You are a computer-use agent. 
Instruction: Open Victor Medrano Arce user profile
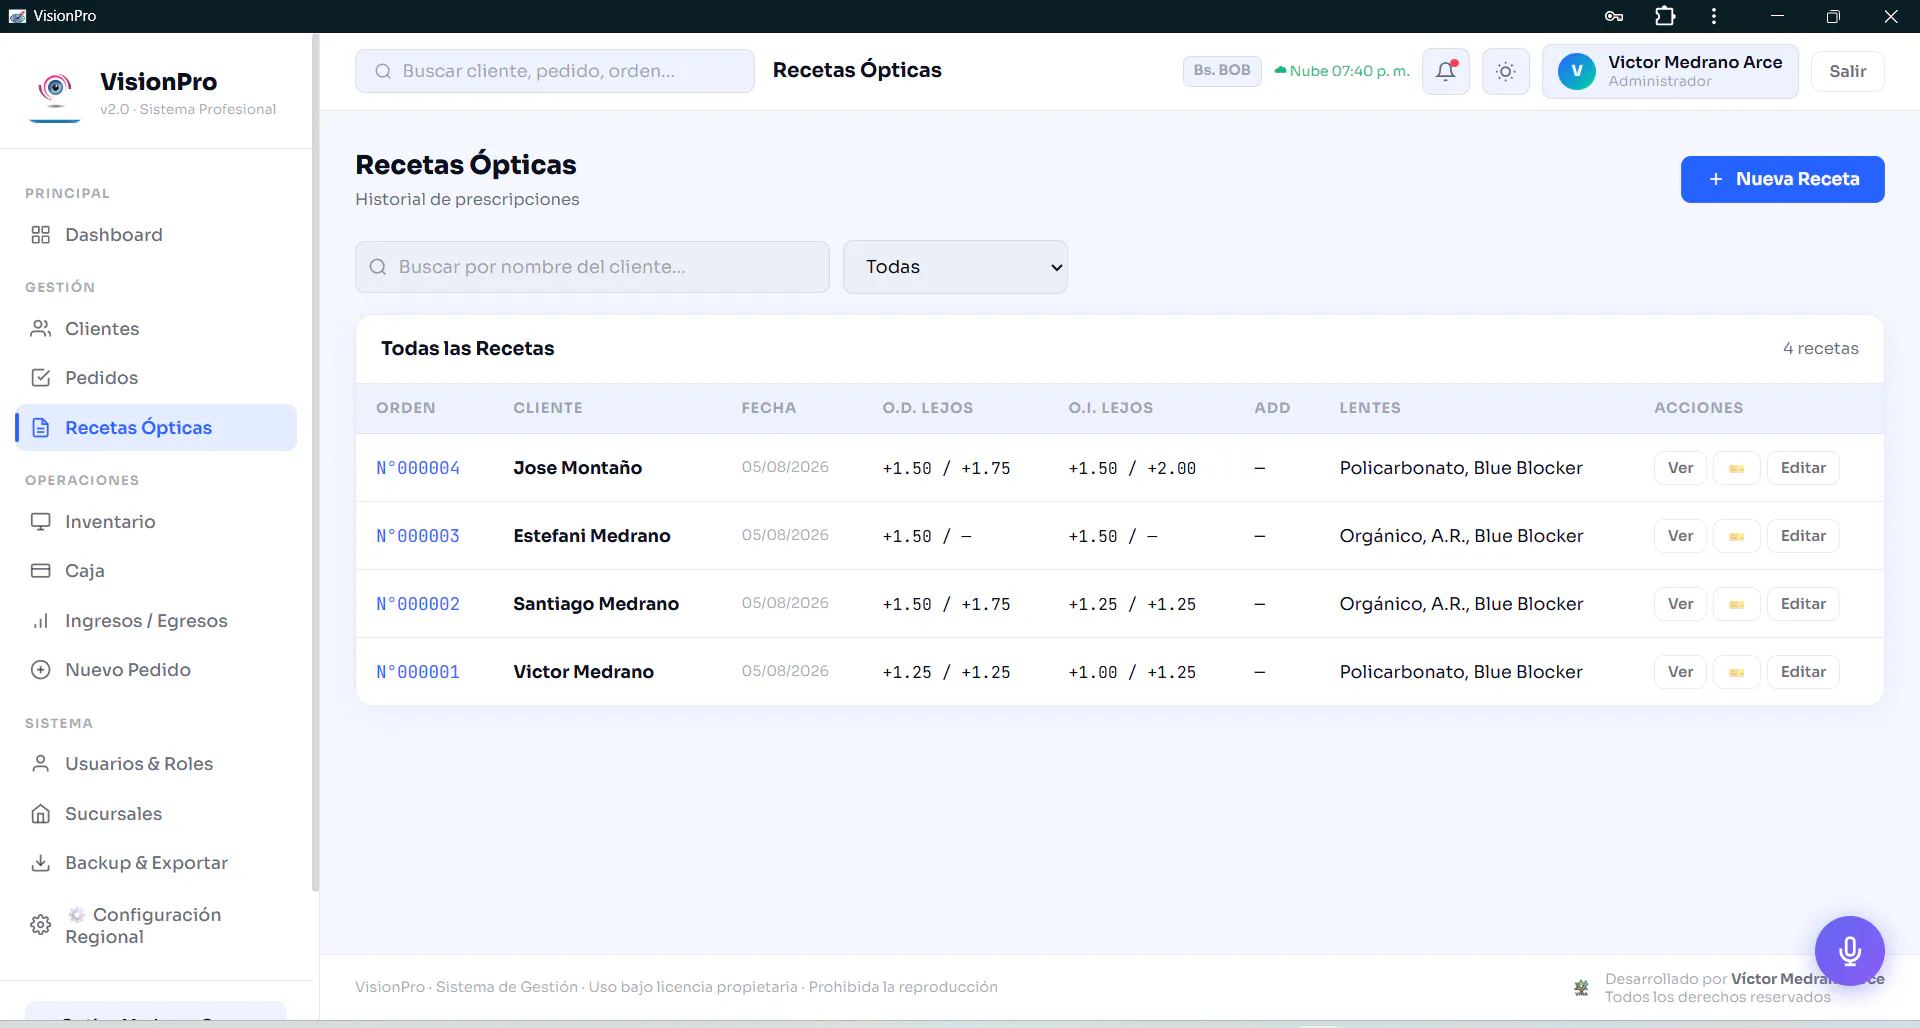1670,71
